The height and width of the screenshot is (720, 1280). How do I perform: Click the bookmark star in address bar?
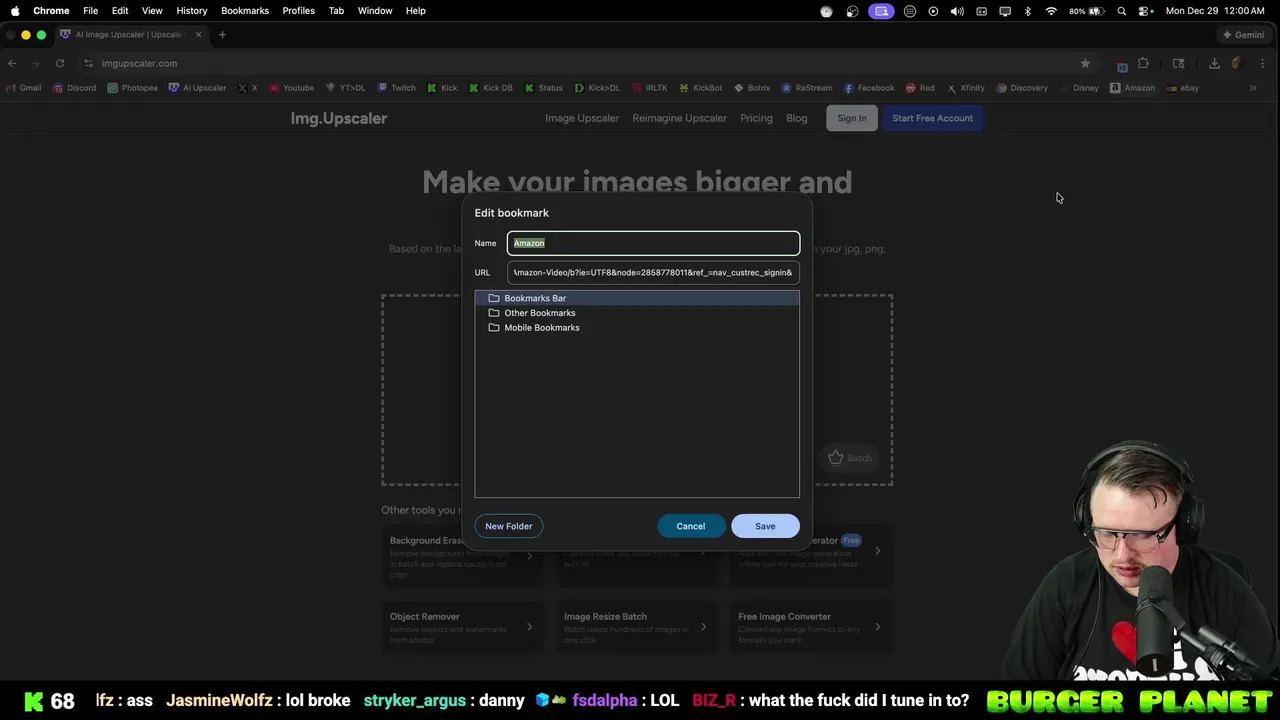point(1085,63)
